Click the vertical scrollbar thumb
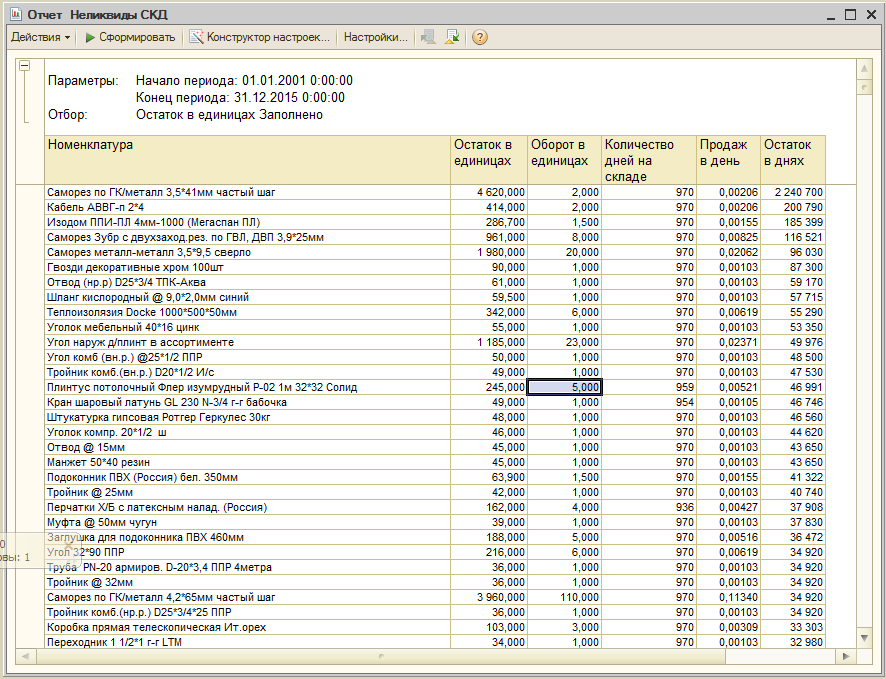 click(x=864, y=87)
